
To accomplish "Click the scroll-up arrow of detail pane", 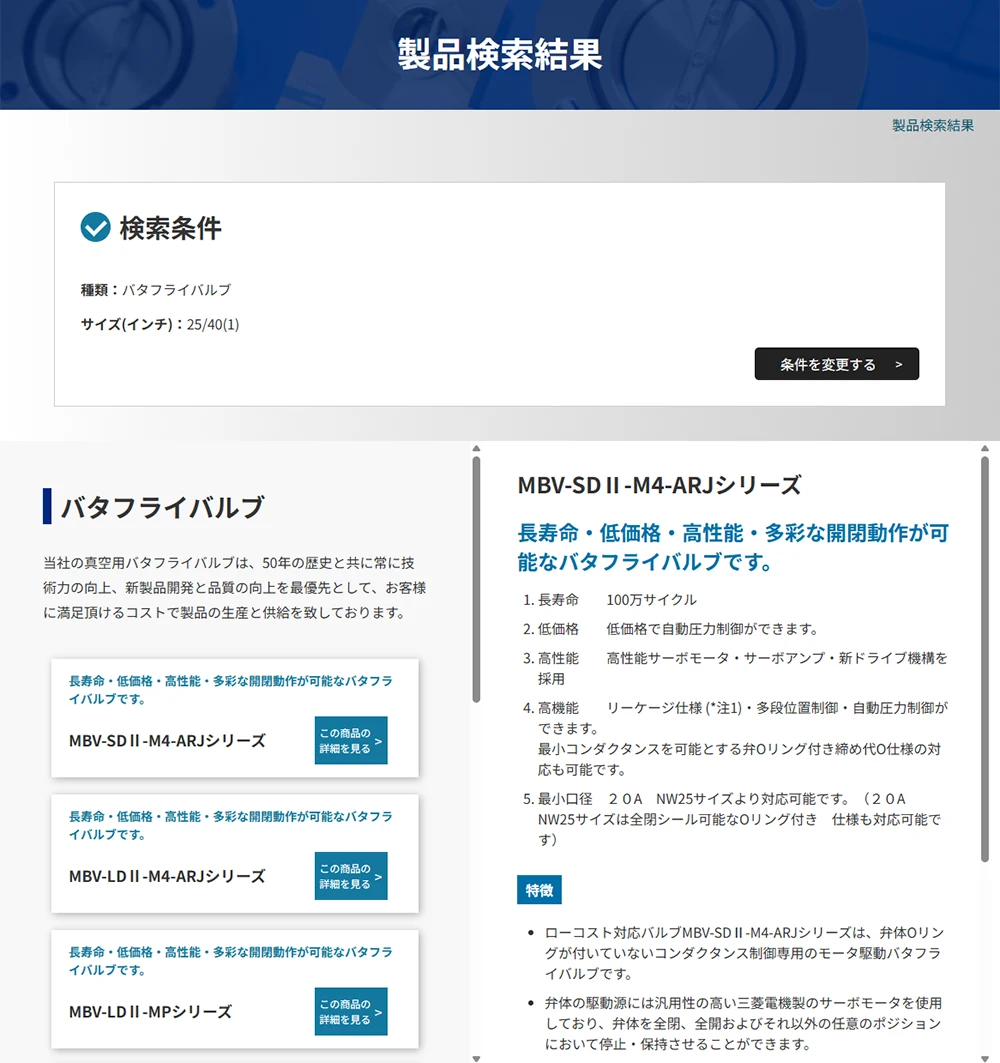I will [x=984, y=448].
